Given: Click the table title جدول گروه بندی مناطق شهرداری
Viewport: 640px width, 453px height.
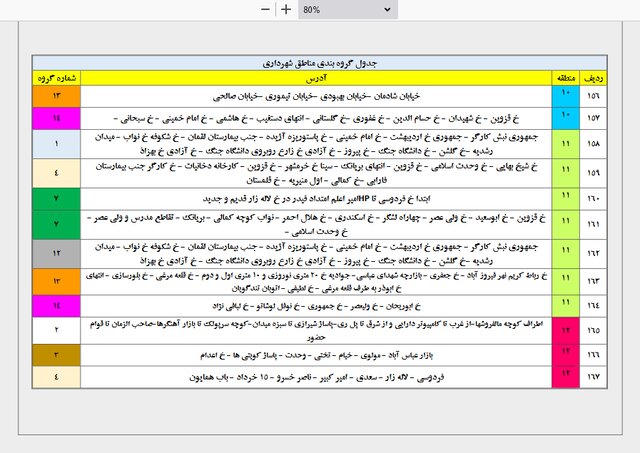Looking at the screenshot, I should point(318,62).
